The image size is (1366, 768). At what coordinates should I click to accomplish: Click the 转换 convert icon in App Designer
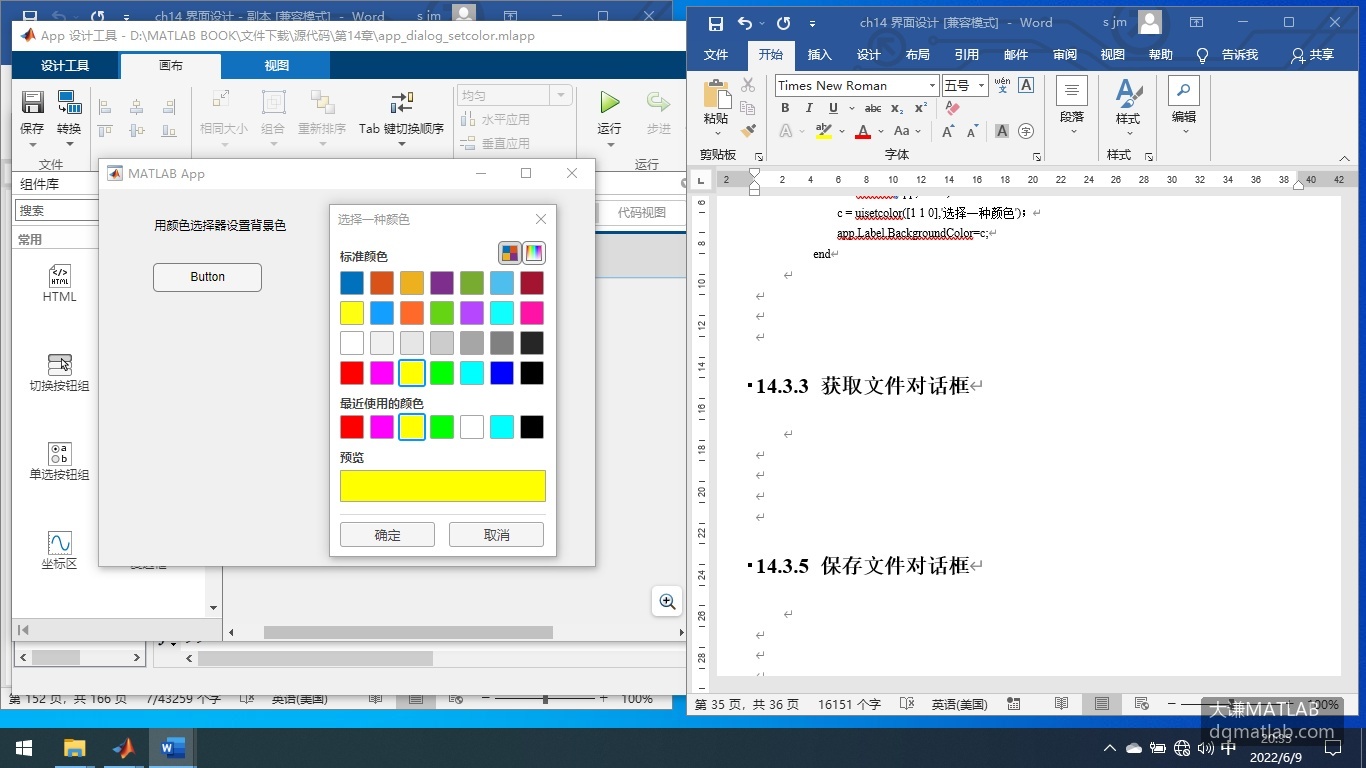click(69, 102)
